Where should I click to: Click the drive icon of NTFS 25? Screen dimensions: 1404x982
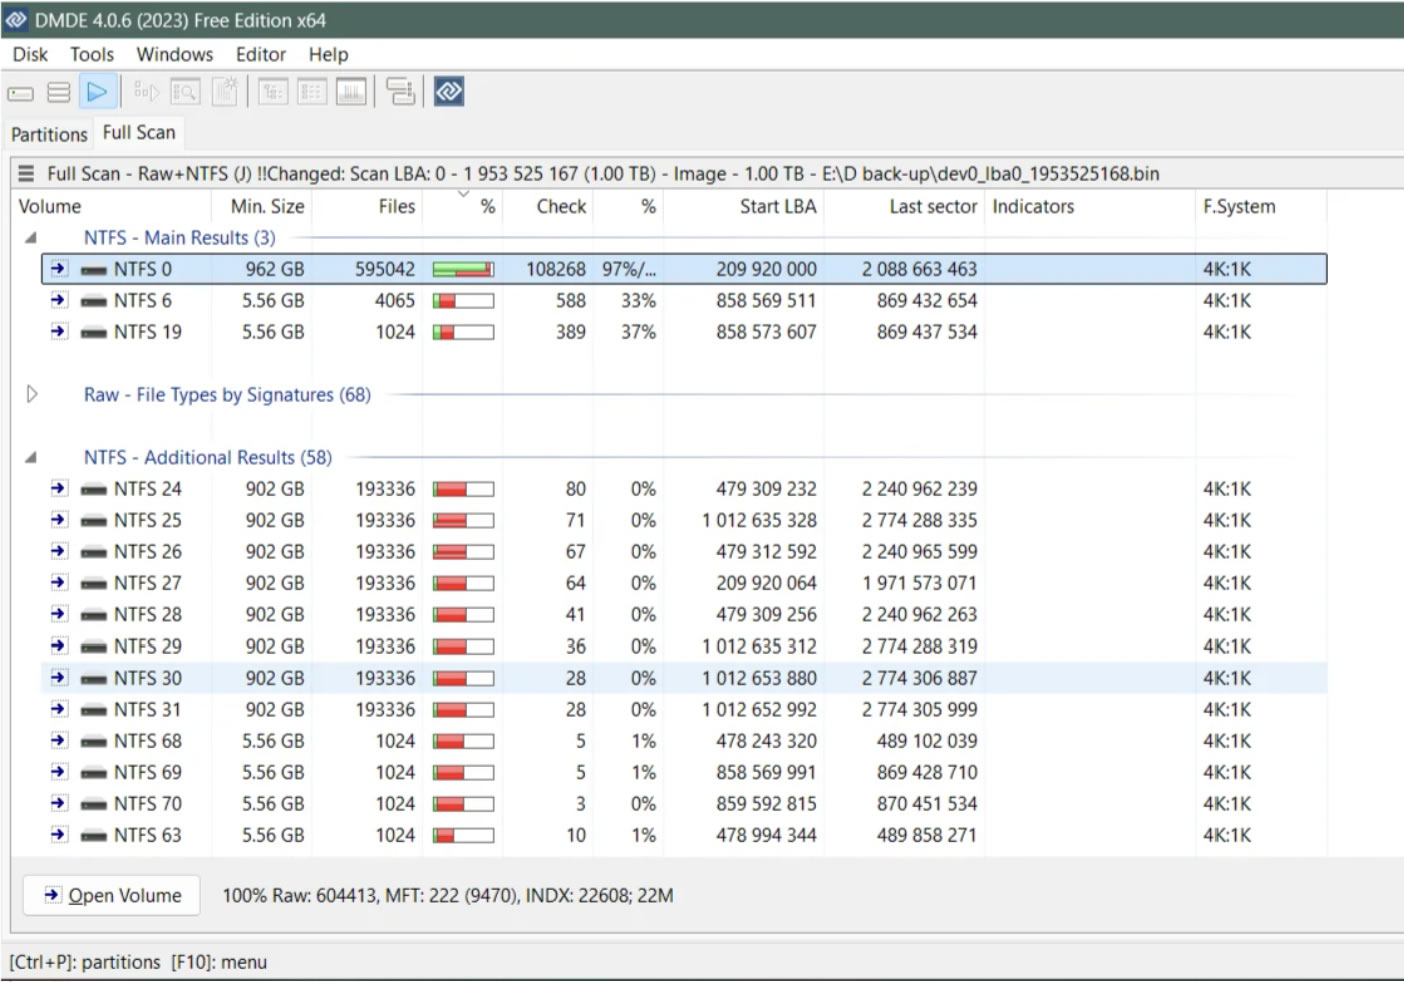pyautogui.click(x=94, y=520)
